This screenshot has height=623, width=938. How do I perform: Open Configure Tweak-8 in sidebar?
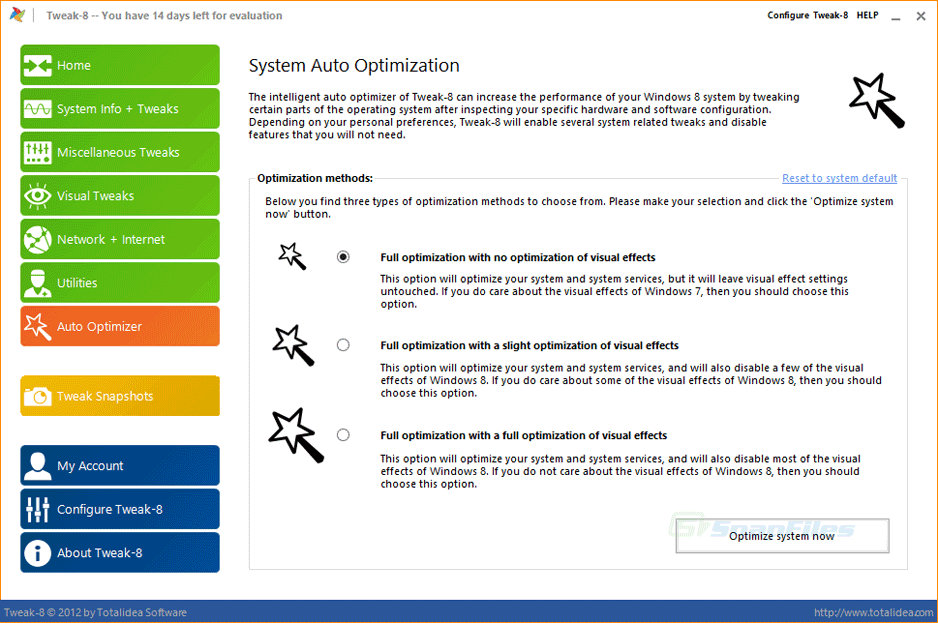point(120,509)
